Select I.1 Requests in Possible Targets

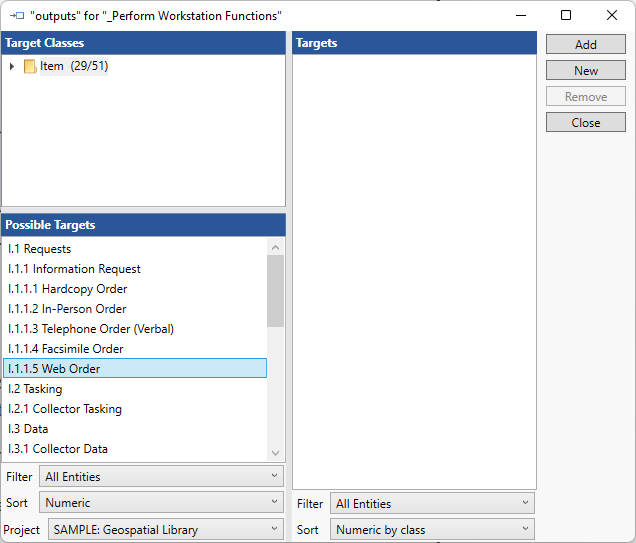(x=40, y=249)
